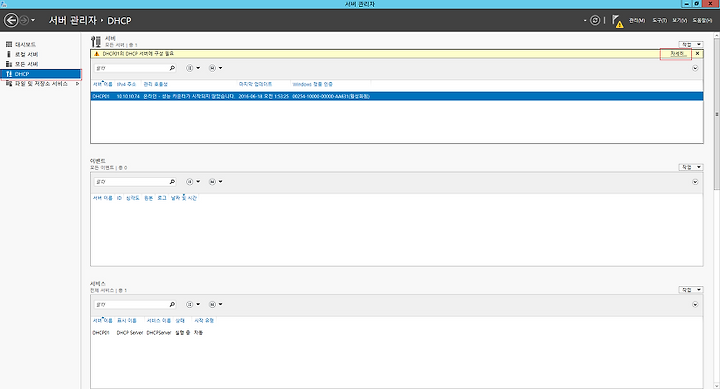This screenshot has height=389, width=720.
Task: Click the servers tile icon at section header
Action: click(96, 41)
